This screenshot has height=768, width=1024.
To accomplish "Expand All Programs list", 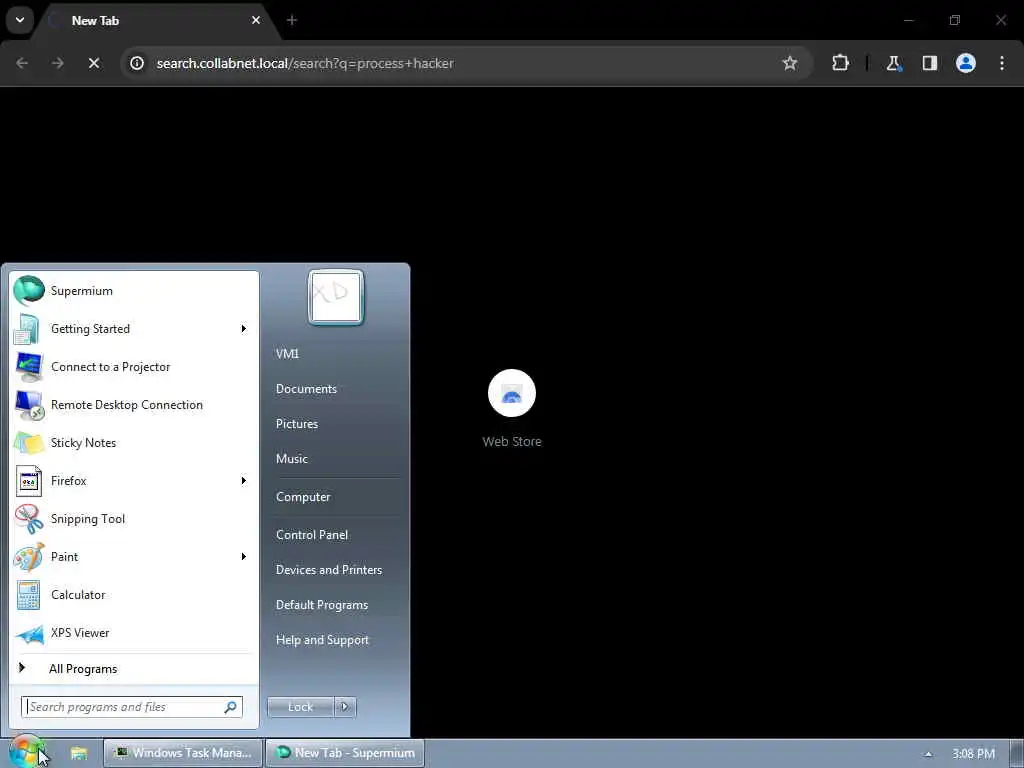I will pyautogui.click(x=134, y=669).
